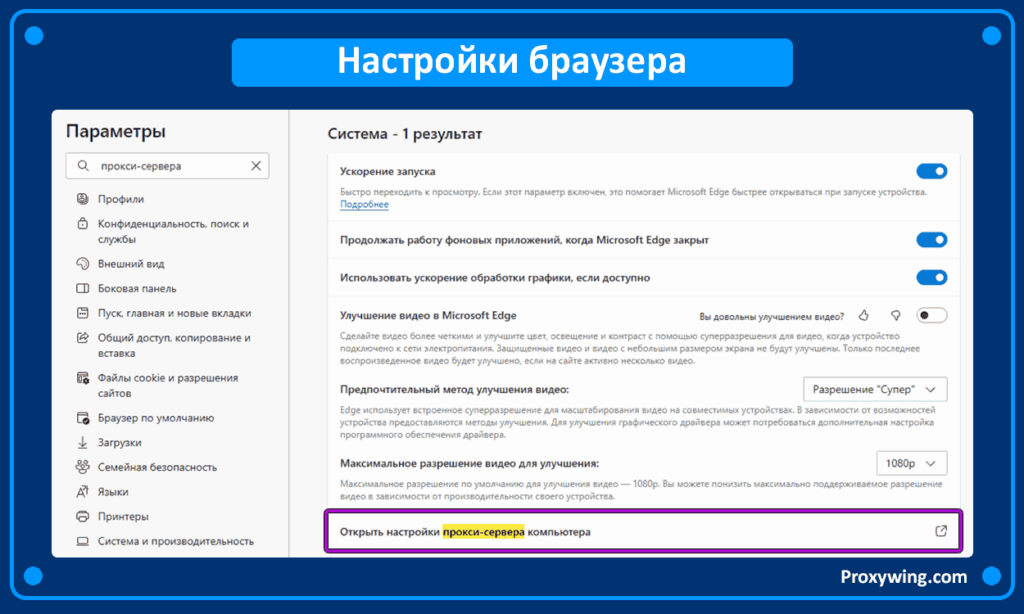Click thumbs-up for video enhancement feedback
This screenshot has height=614, width=1024.
pos(864,315)
